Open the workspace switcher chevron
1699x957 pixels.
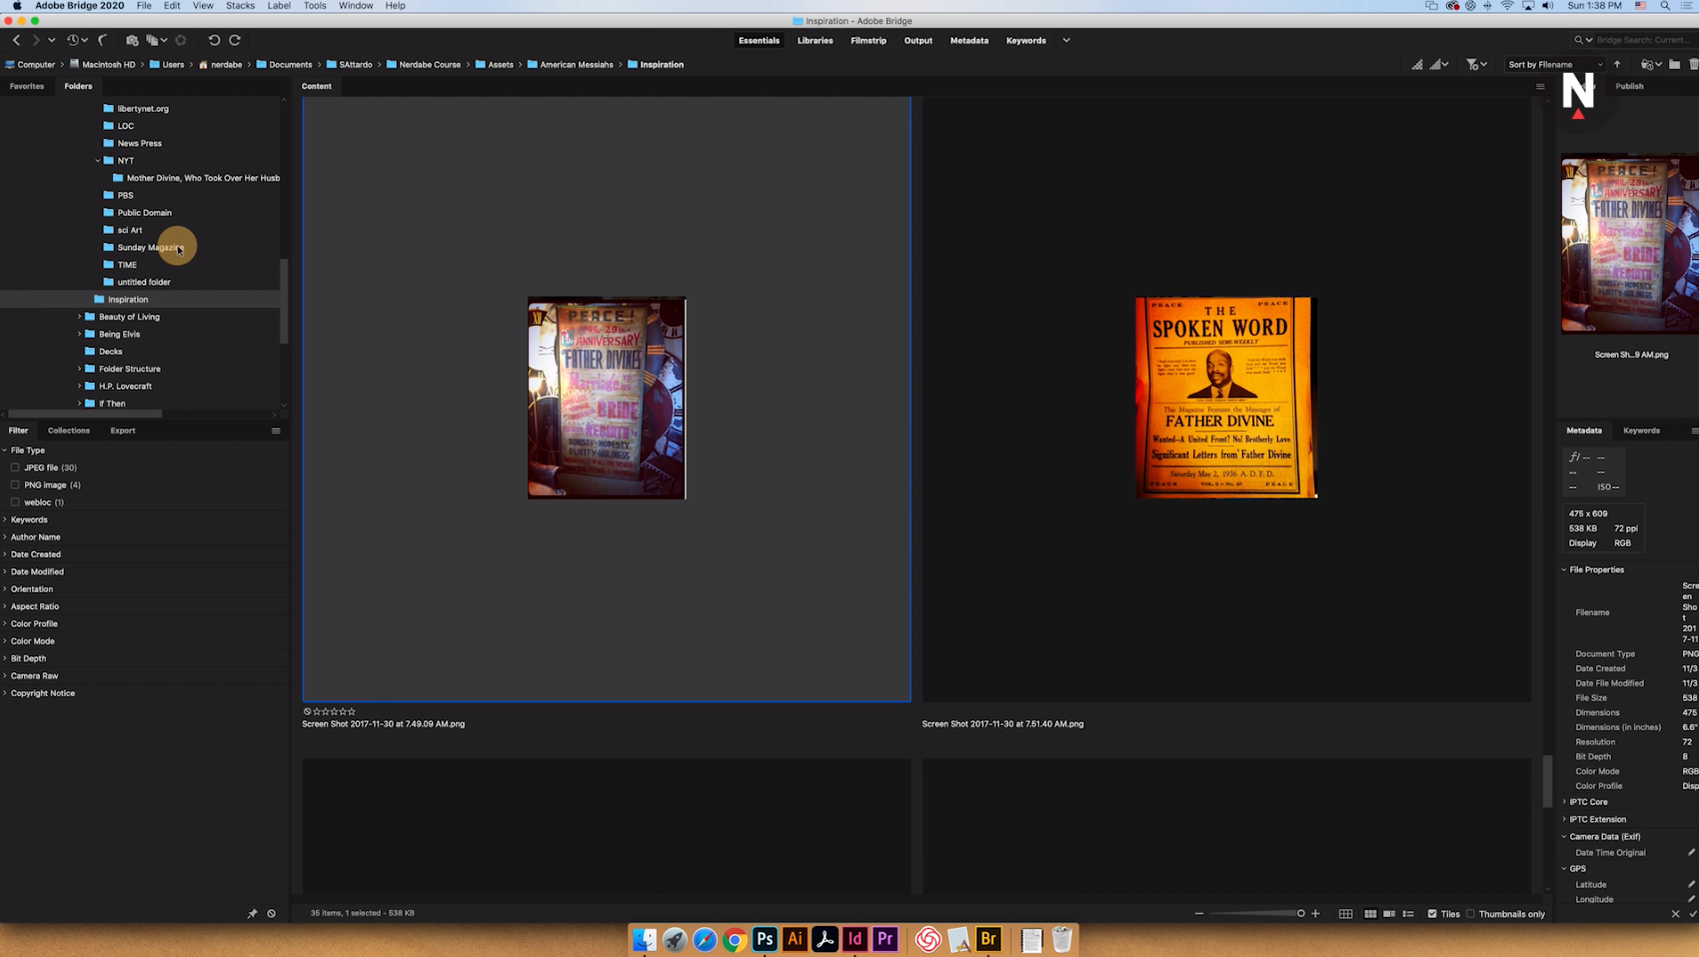point(1066,41)
